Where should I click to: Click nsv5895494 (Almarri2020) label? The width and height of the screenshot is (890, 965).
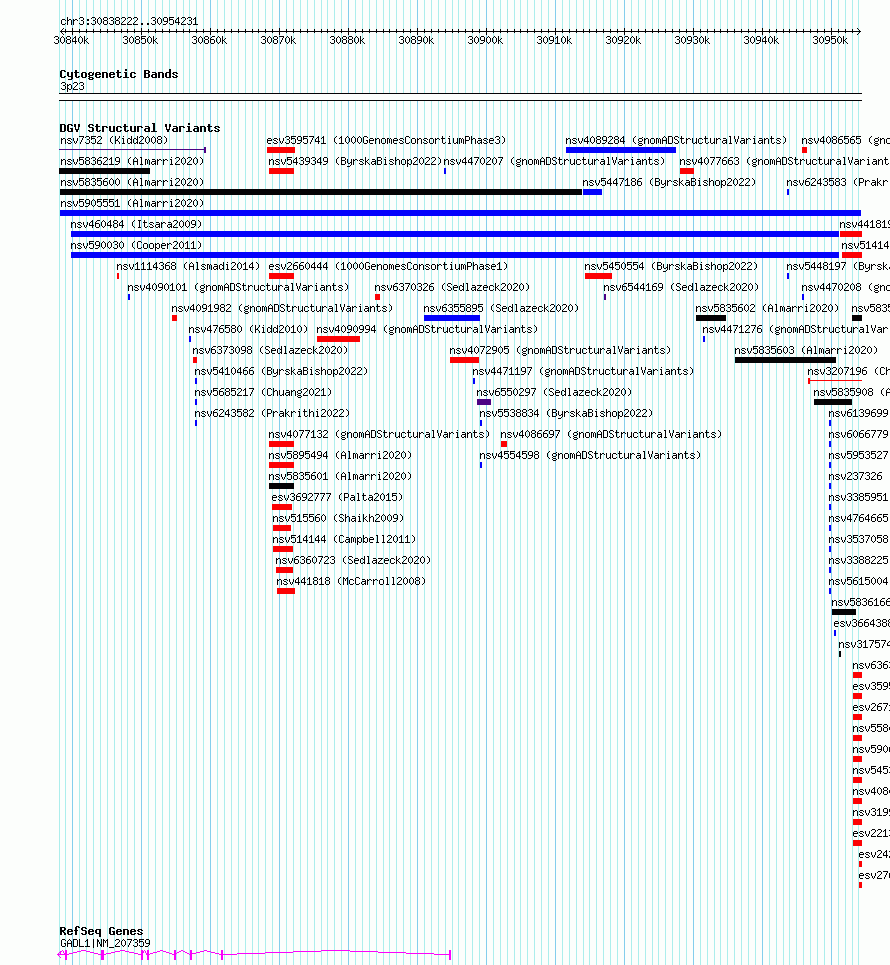[340, 455]
